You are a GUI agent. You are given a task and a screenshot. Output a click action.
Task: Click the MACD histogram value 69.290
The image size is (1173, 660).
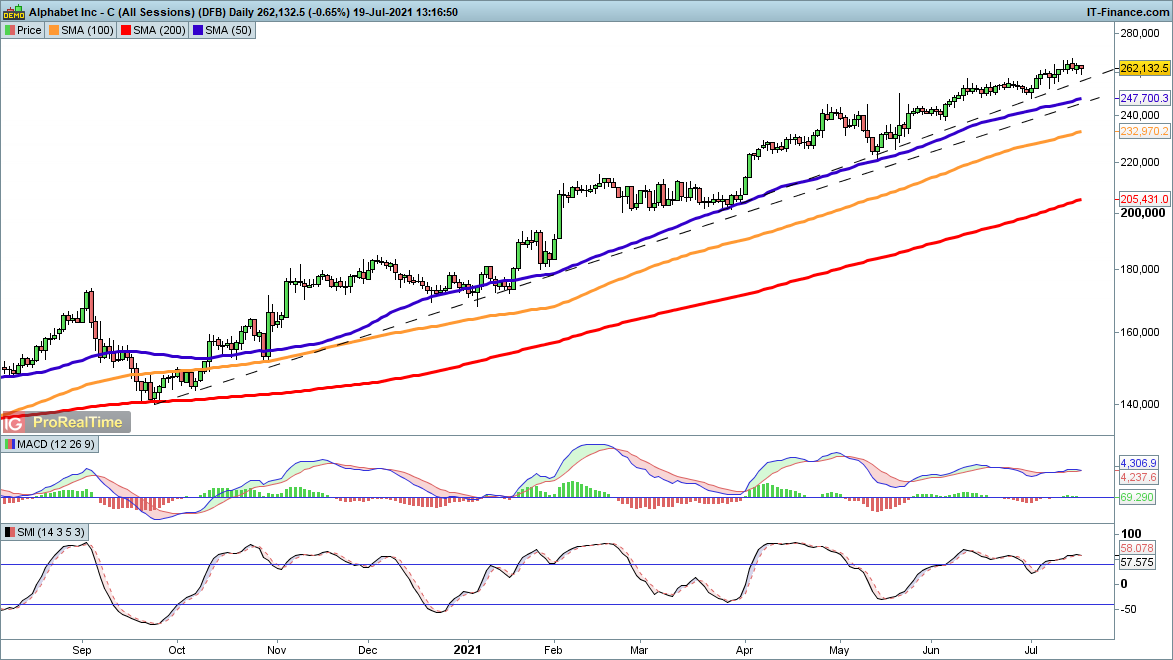coord(1136,497)
